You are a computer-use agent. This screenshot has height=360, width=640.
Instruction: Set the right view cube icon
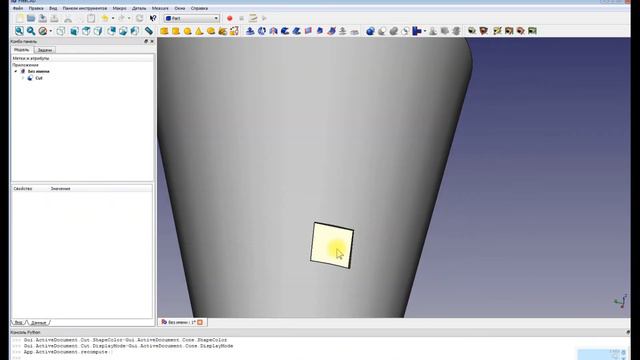point(98,31)
